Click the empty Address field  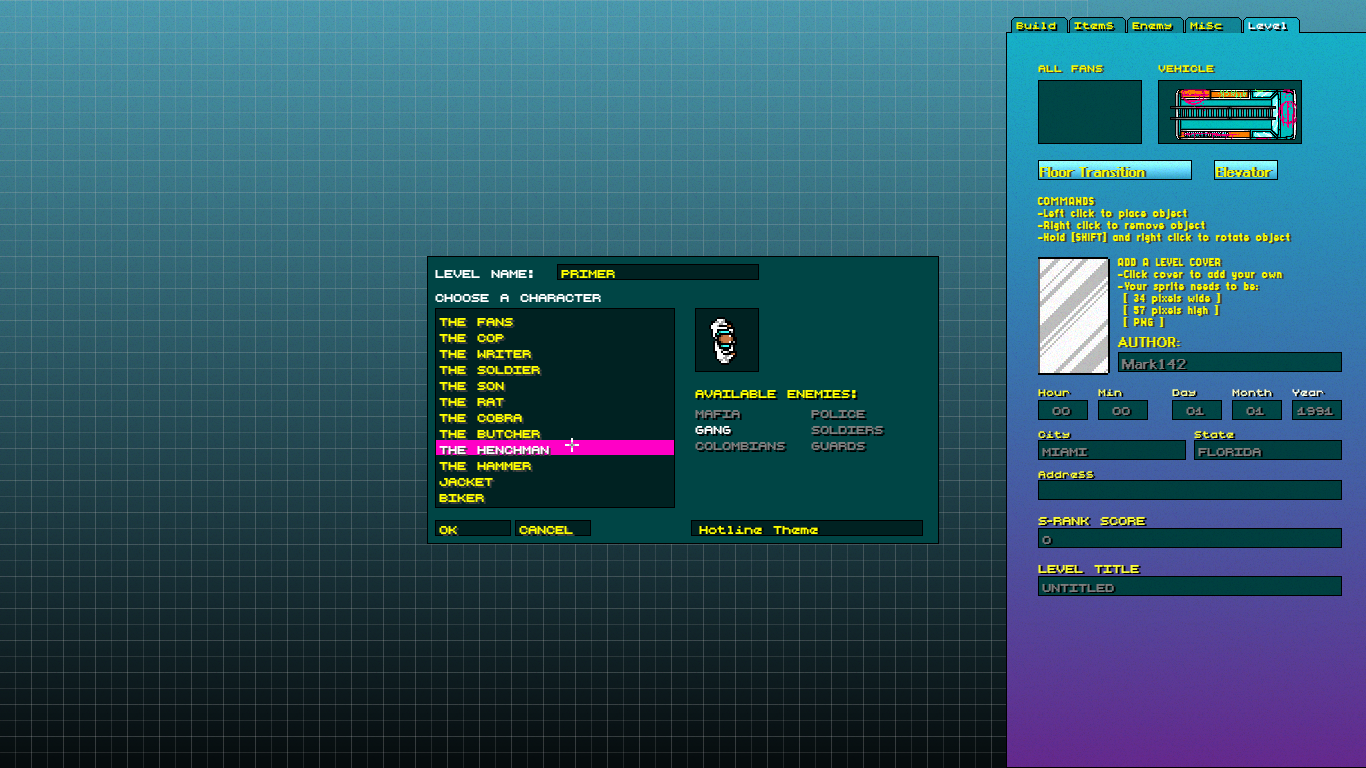click(1190, 490)
